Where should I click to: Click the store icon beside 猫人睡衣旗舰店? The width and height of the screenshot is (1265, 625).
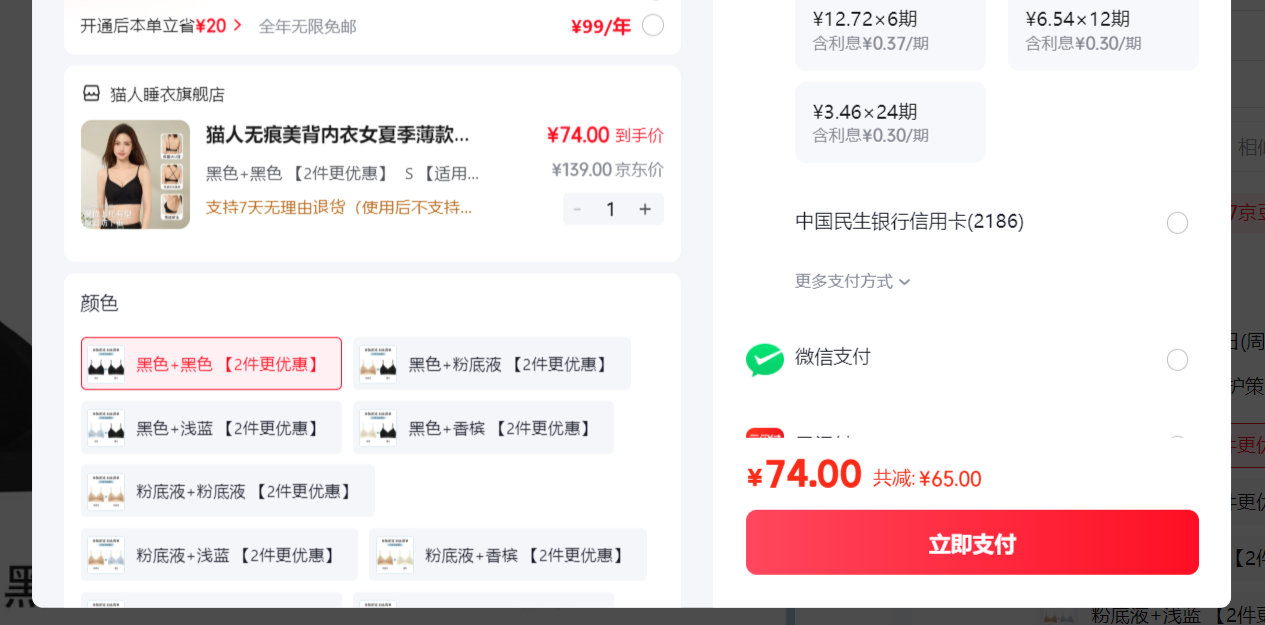coord(91,93)
